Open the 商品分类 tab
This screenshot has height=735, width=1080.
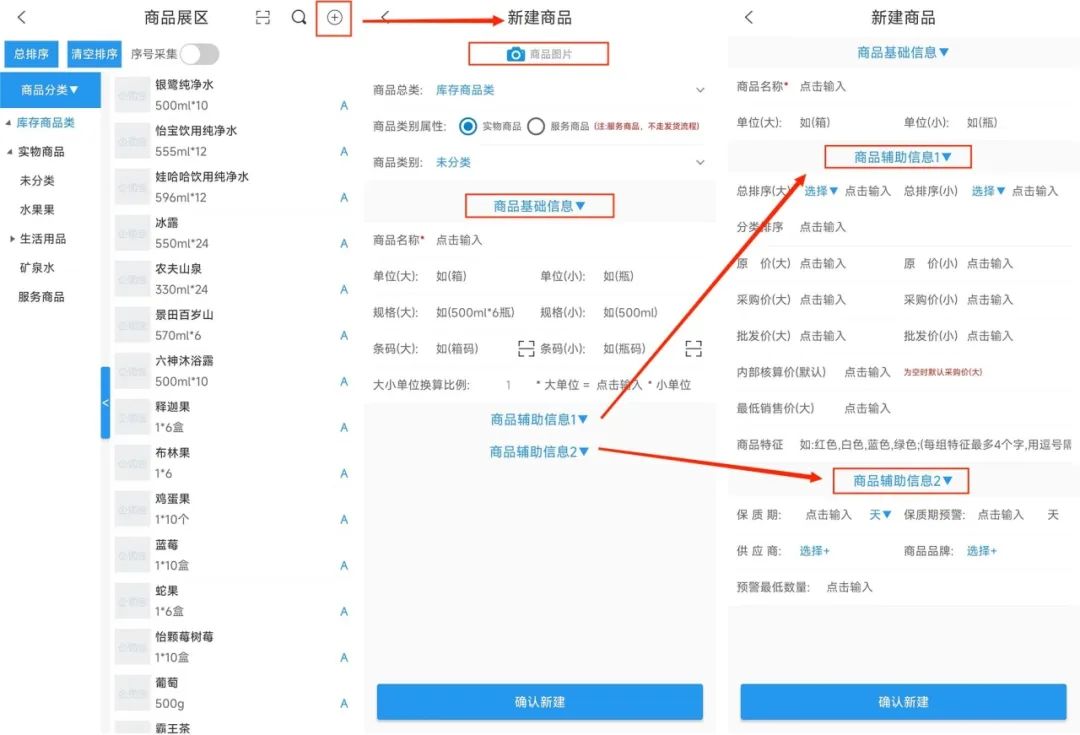pos(50,90)
